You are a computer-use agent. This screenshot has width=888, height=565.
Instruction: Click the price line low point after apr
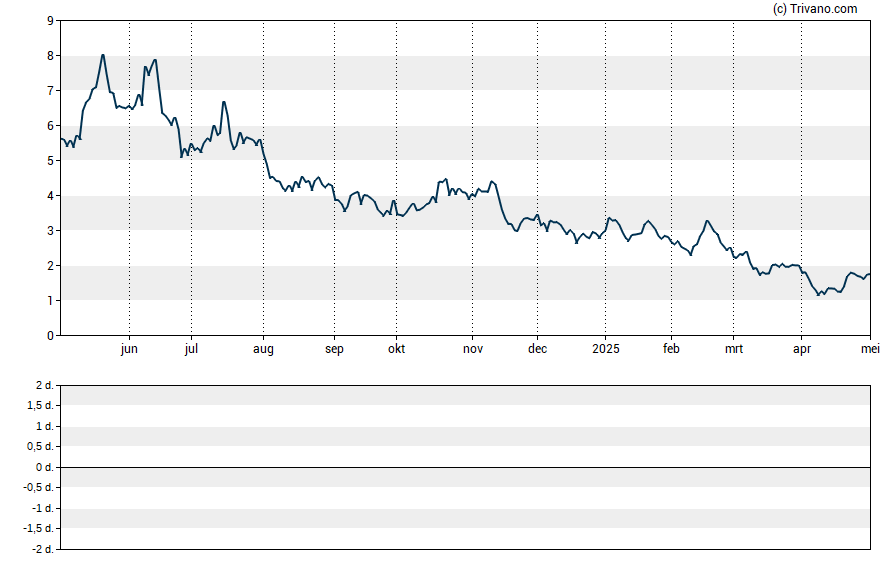click(x=818, y=294)
